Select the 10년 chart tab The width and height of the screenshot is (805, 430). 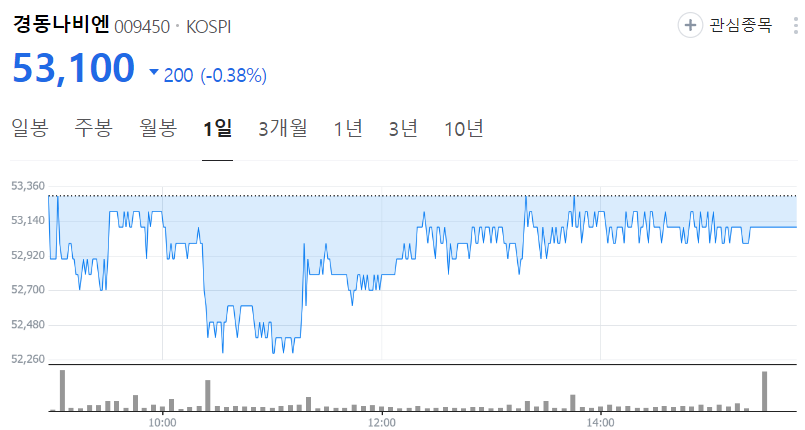coord(464,128)
